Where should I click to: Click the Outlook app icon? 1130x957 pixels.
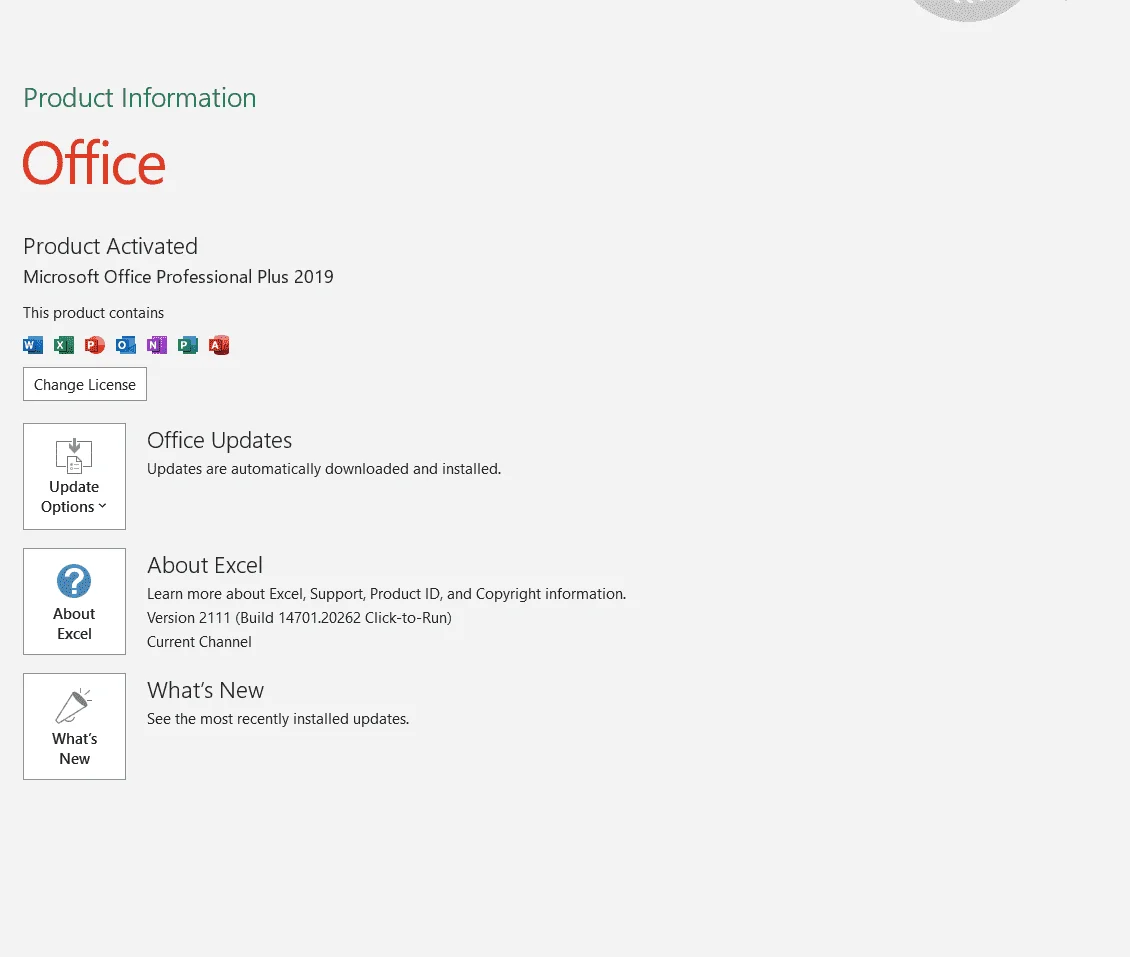126,345
